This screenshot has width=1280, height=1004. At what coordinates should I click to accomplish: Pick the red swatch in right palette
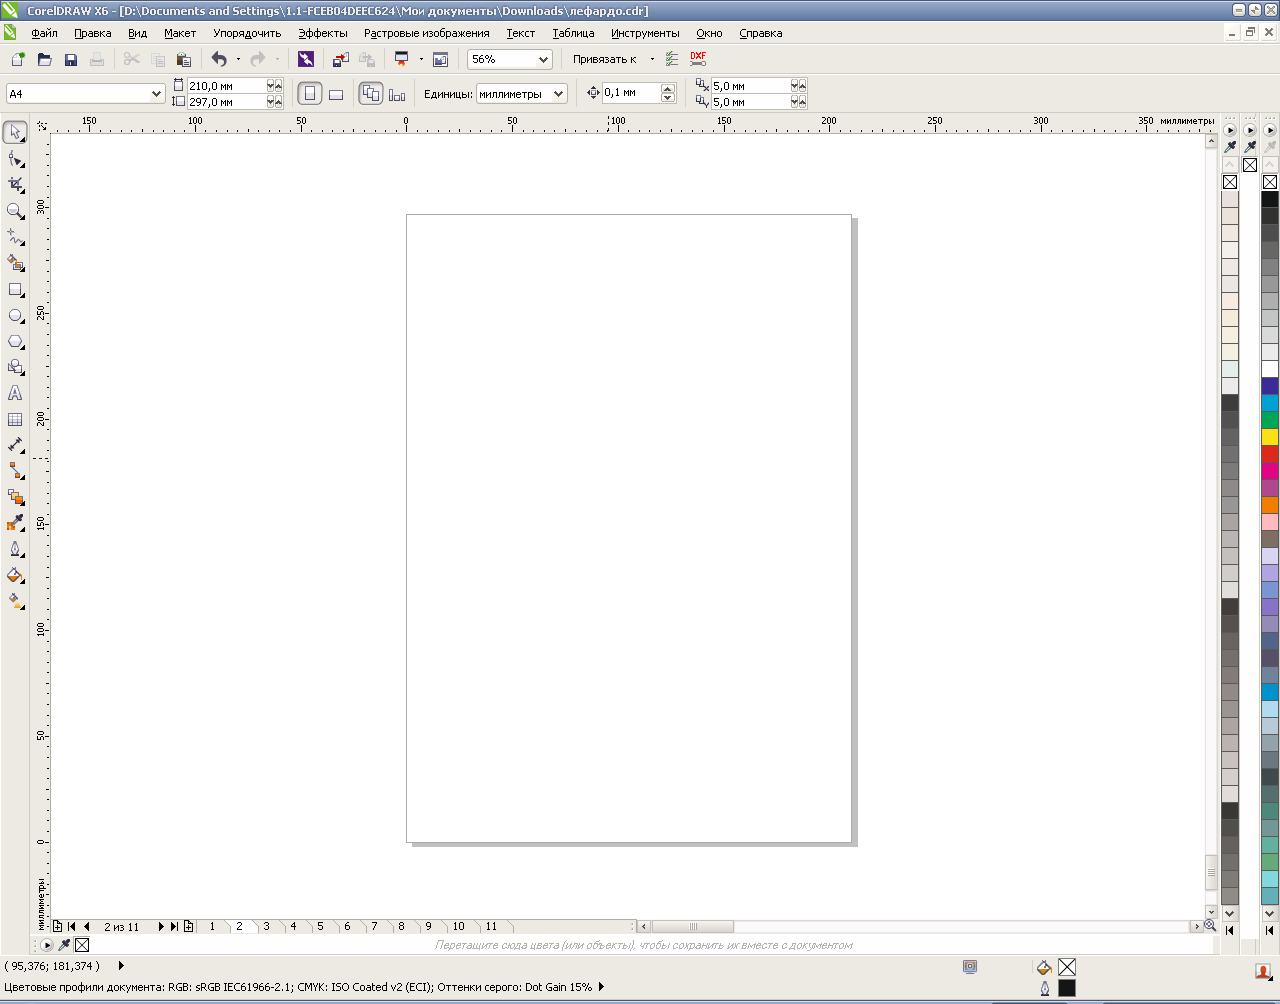(x=1270, y=454)
